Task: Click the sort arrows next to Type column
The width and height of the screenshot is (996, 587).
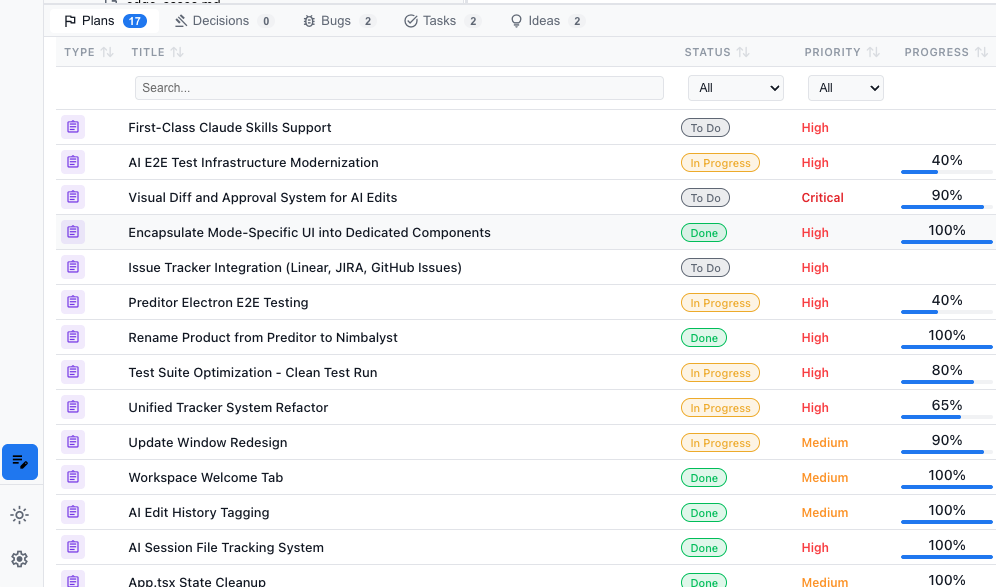Action: coord(108,52)
